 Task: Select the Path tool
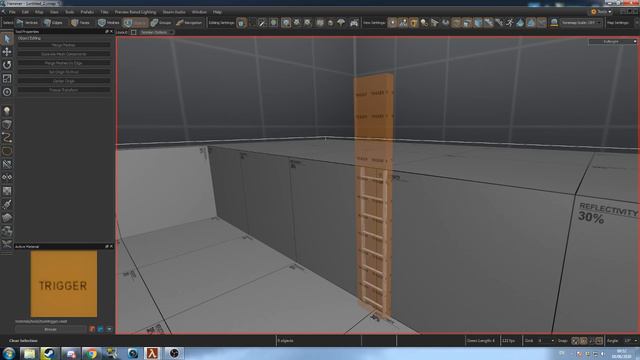tap(7, 138)
